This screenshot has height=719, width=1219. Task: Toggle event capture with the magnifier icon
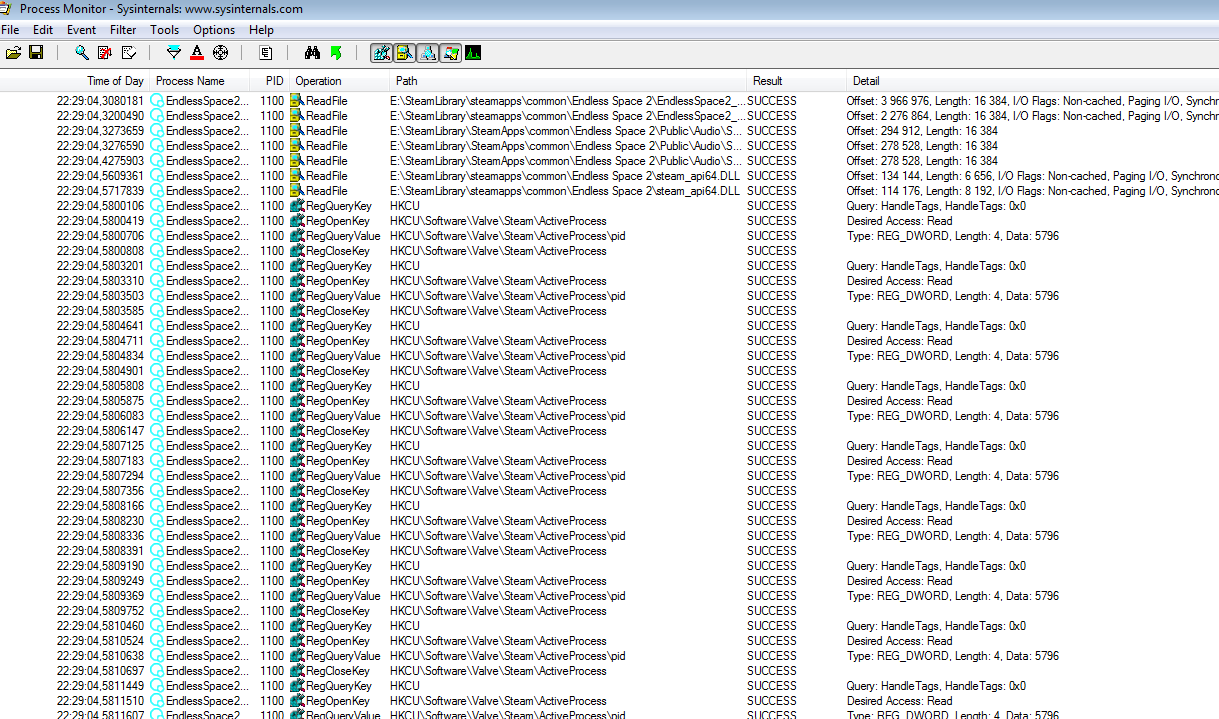82,53
